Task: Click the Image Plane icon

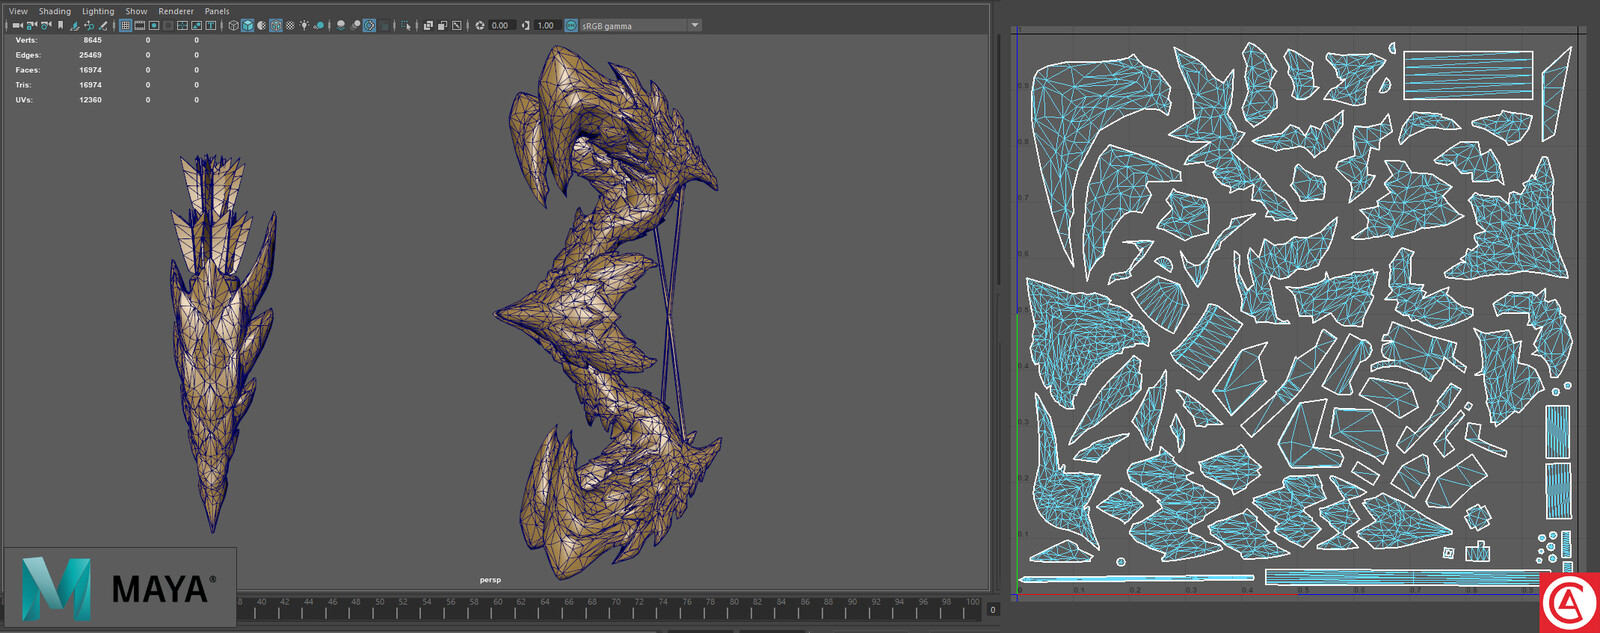Action: [x=74, y=25]
